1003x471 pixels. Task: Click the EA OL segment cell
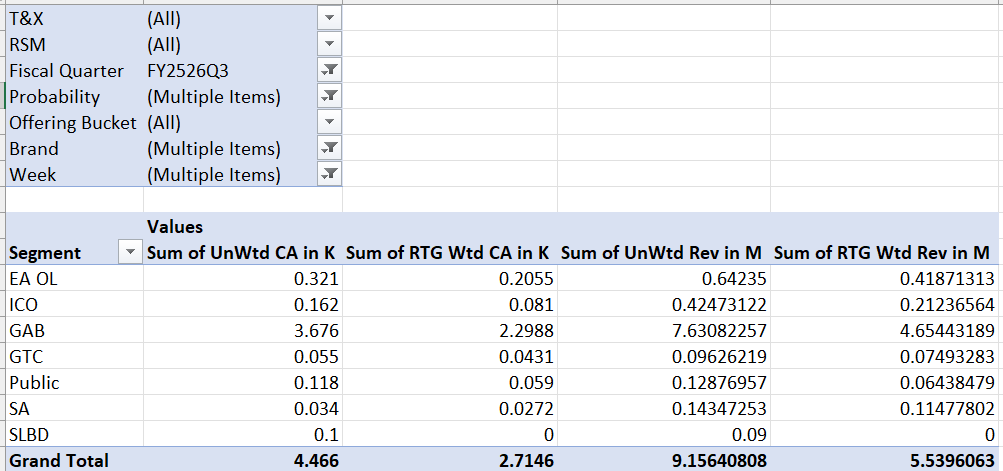pyautogui.click(x=33, y=279)
